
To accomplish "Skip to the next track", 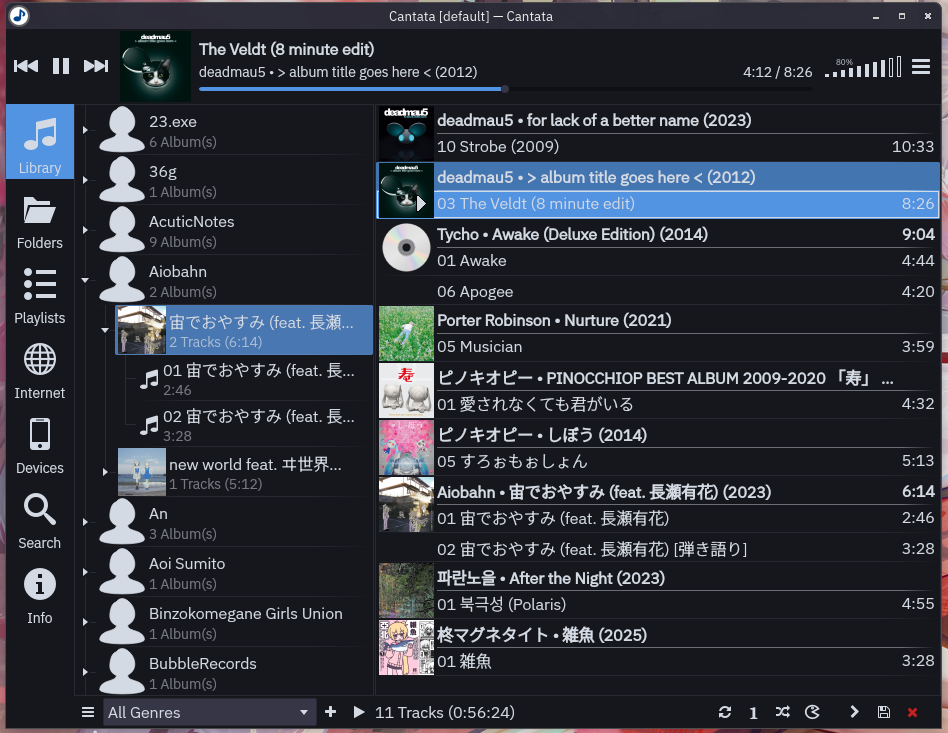I will coord(96,66).
